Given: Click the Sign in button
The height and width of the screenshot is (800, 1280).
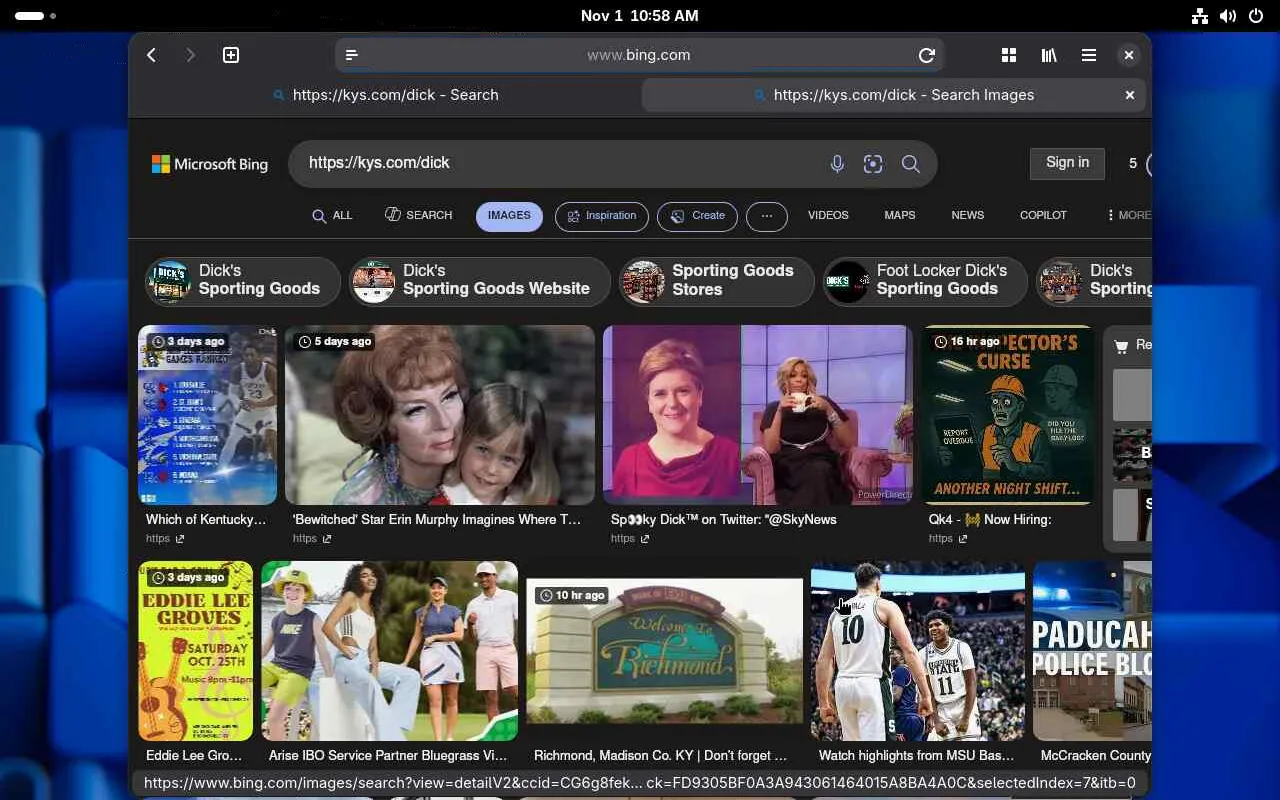Looking at the screenshot, I should (x=1067, y=163).
